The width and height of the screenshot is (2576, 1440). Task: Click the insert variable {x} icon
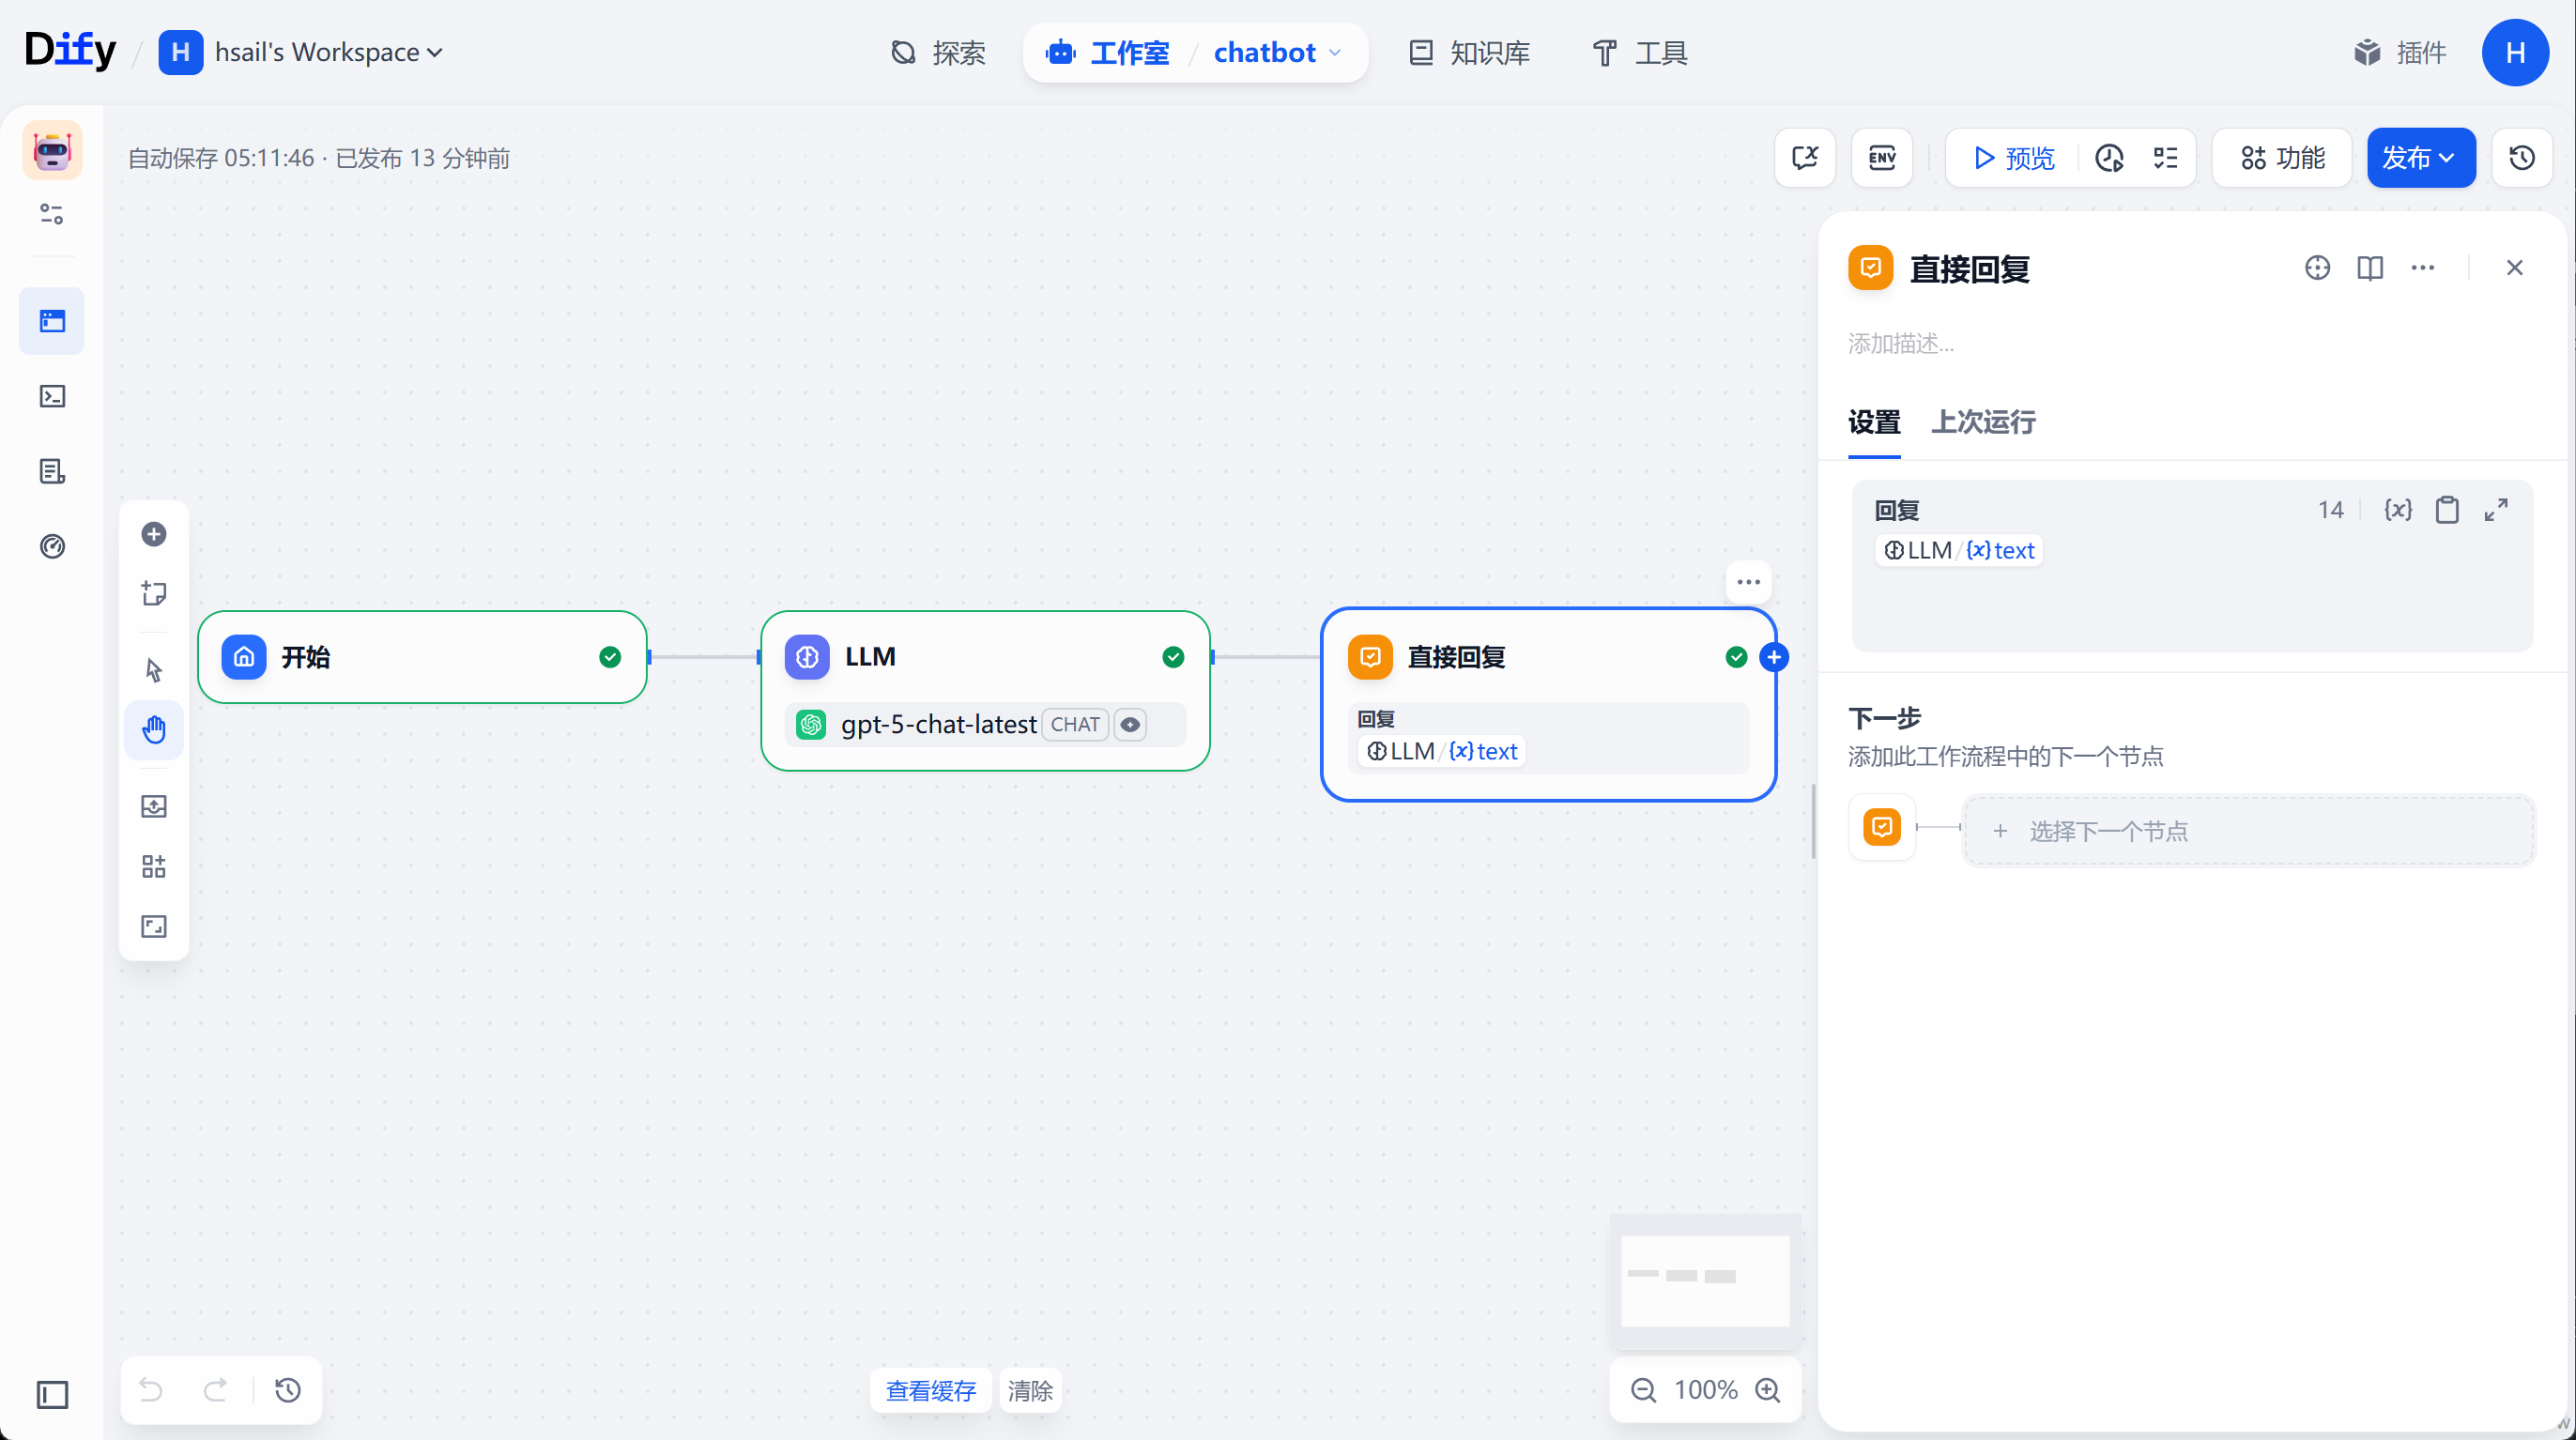2398,510
